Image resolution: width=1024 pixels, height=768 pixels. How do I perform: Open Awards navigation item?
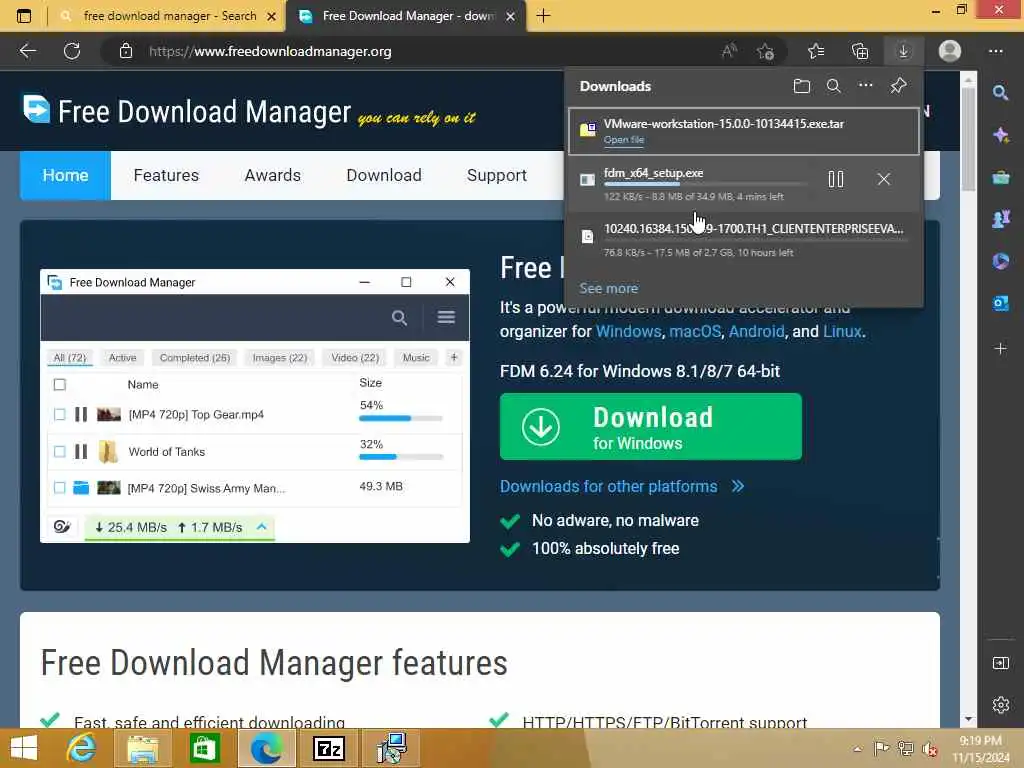tap(272, 175)
